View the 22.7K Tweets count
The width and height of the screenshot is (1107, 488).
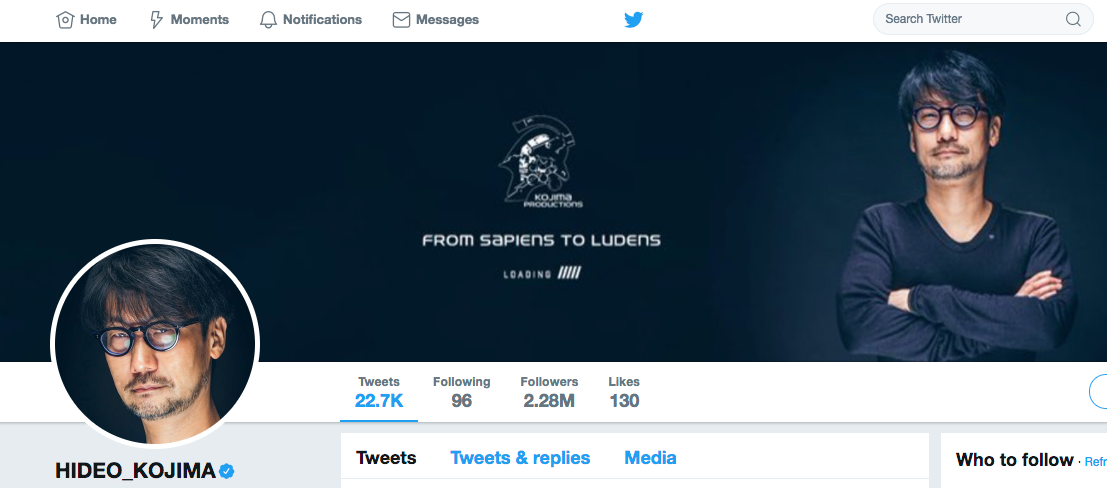click(x=379, y=393)
